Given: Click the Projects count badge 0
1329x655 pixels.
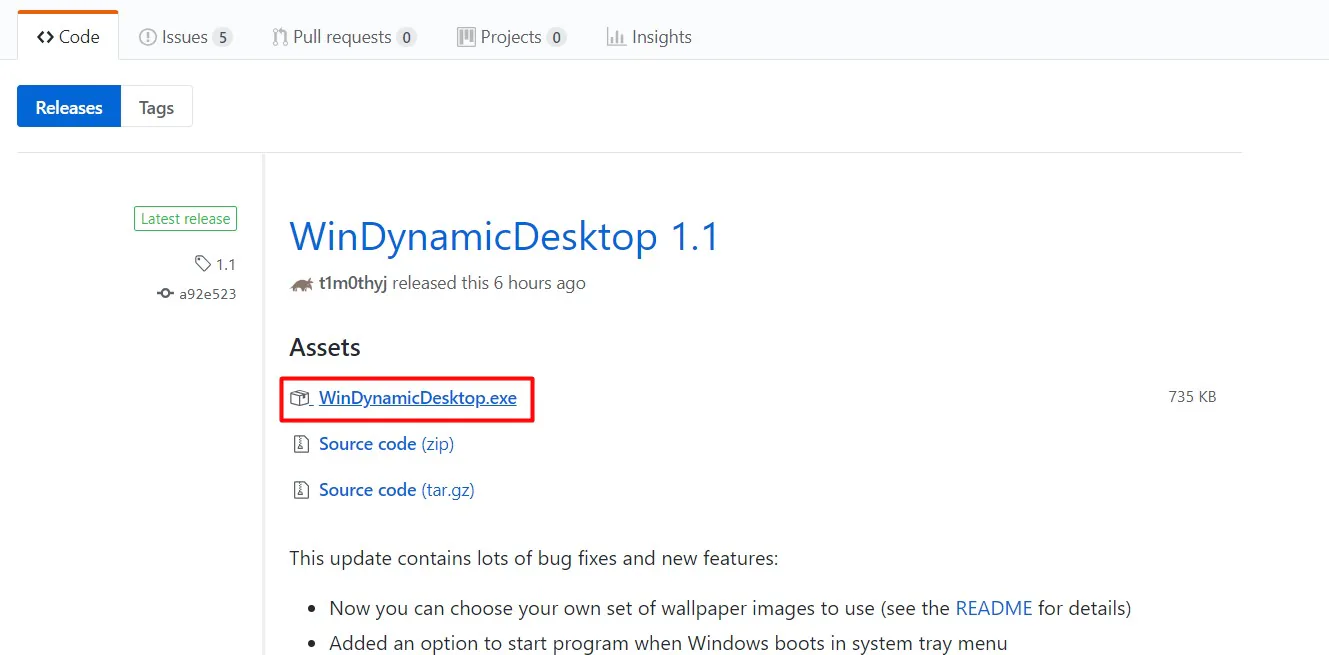Looking at the screenshot, I should click(556, 38).
